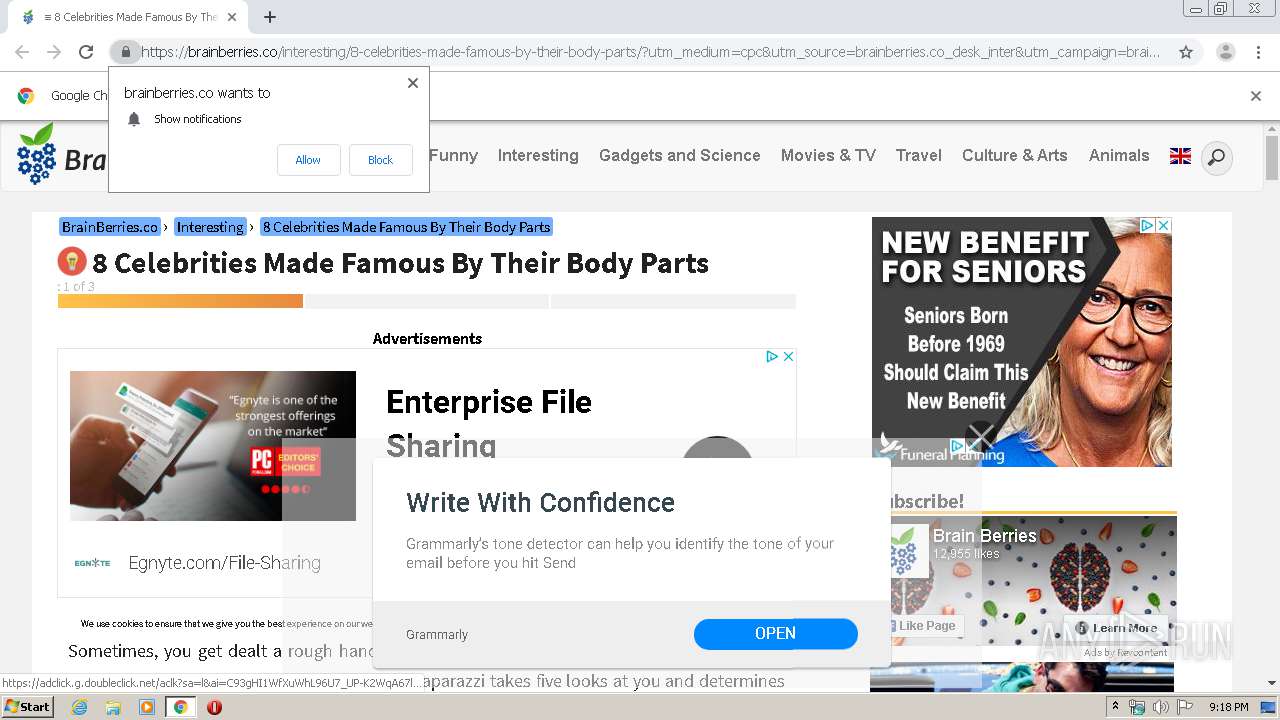1280x720 pixels.
Task: Like the Brain Berries Facebook page
Action: tap(925, 625)
